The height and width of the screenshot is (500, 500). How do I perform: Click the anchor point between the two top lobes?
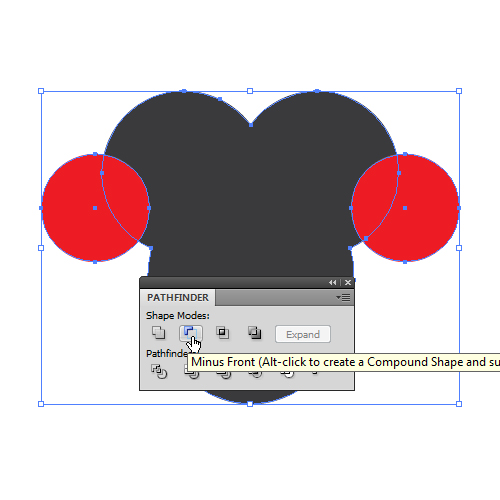(x=251, y=125)
